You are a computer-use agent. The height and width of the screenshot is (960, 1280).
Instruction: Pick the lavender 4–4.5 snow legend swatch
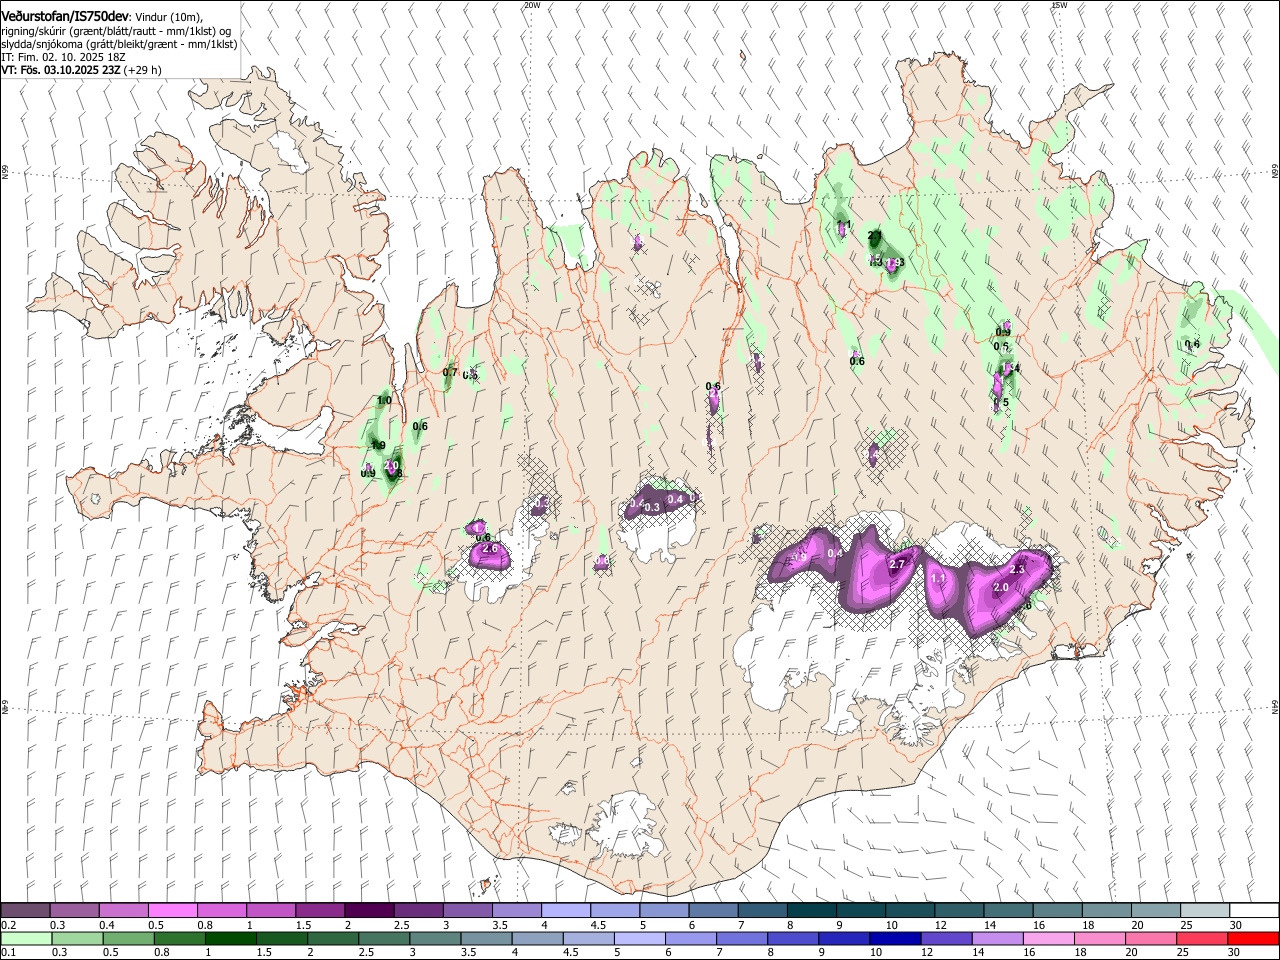(x=565, y=911)
